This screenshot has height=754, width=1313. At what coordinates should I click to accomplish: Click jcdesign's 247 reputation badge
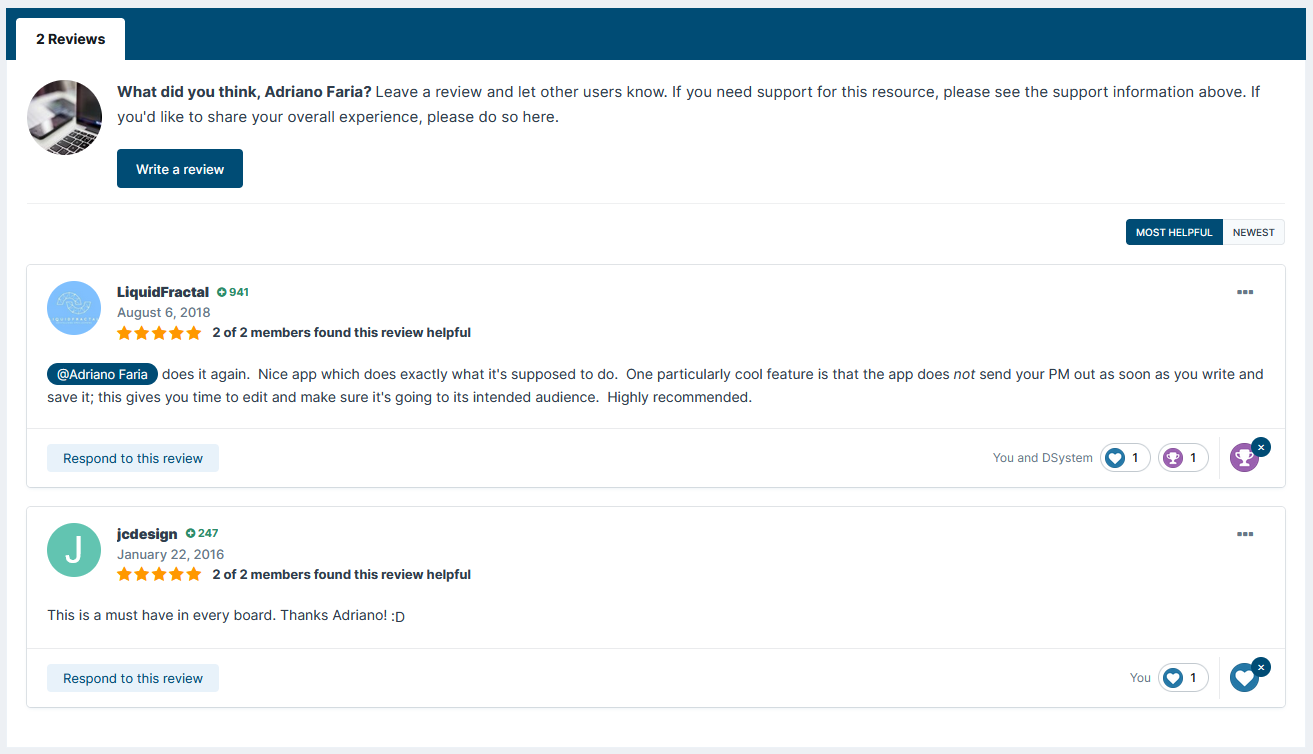202,533
